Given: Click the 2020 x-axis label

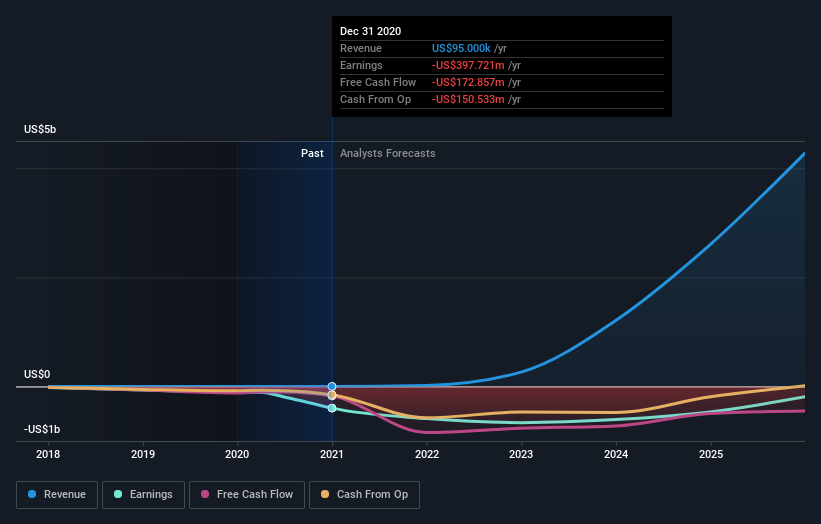Looking at the screenshot, I should click(237, 454).
